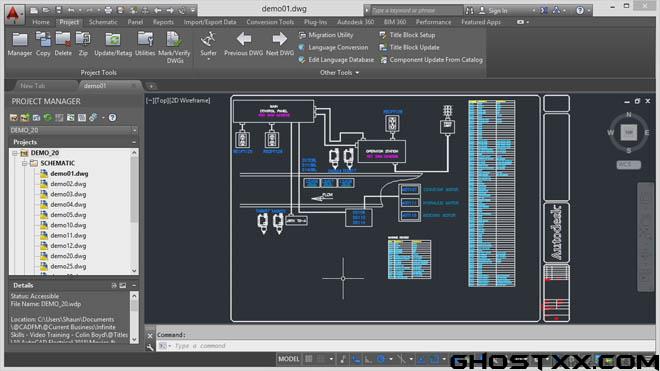This screenshot has height=371, width=660.
Task: Open Language Conversion tool
Action: [333, 48]
